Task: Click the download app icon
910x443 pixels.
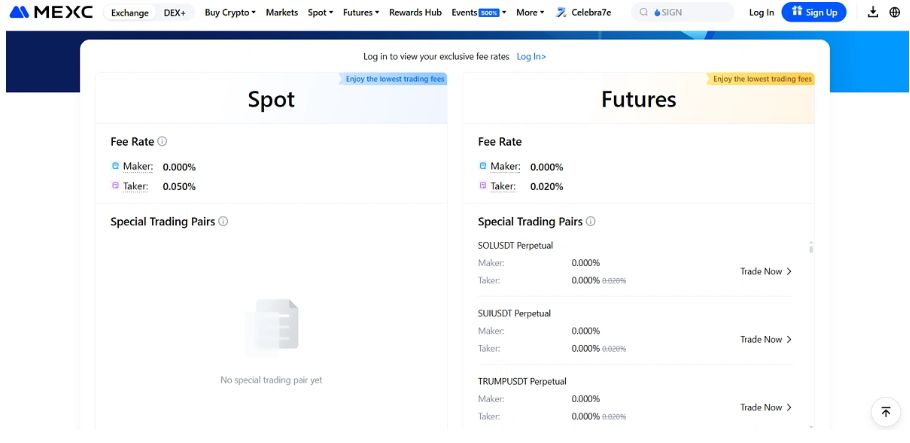Action: 872,13
